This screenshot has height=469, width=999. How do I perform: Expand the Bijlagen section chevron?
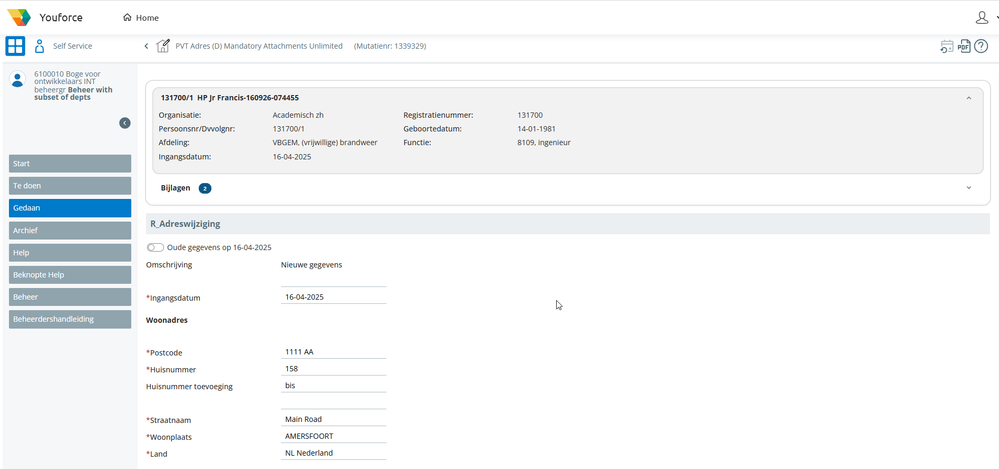[x=969, y=188]
